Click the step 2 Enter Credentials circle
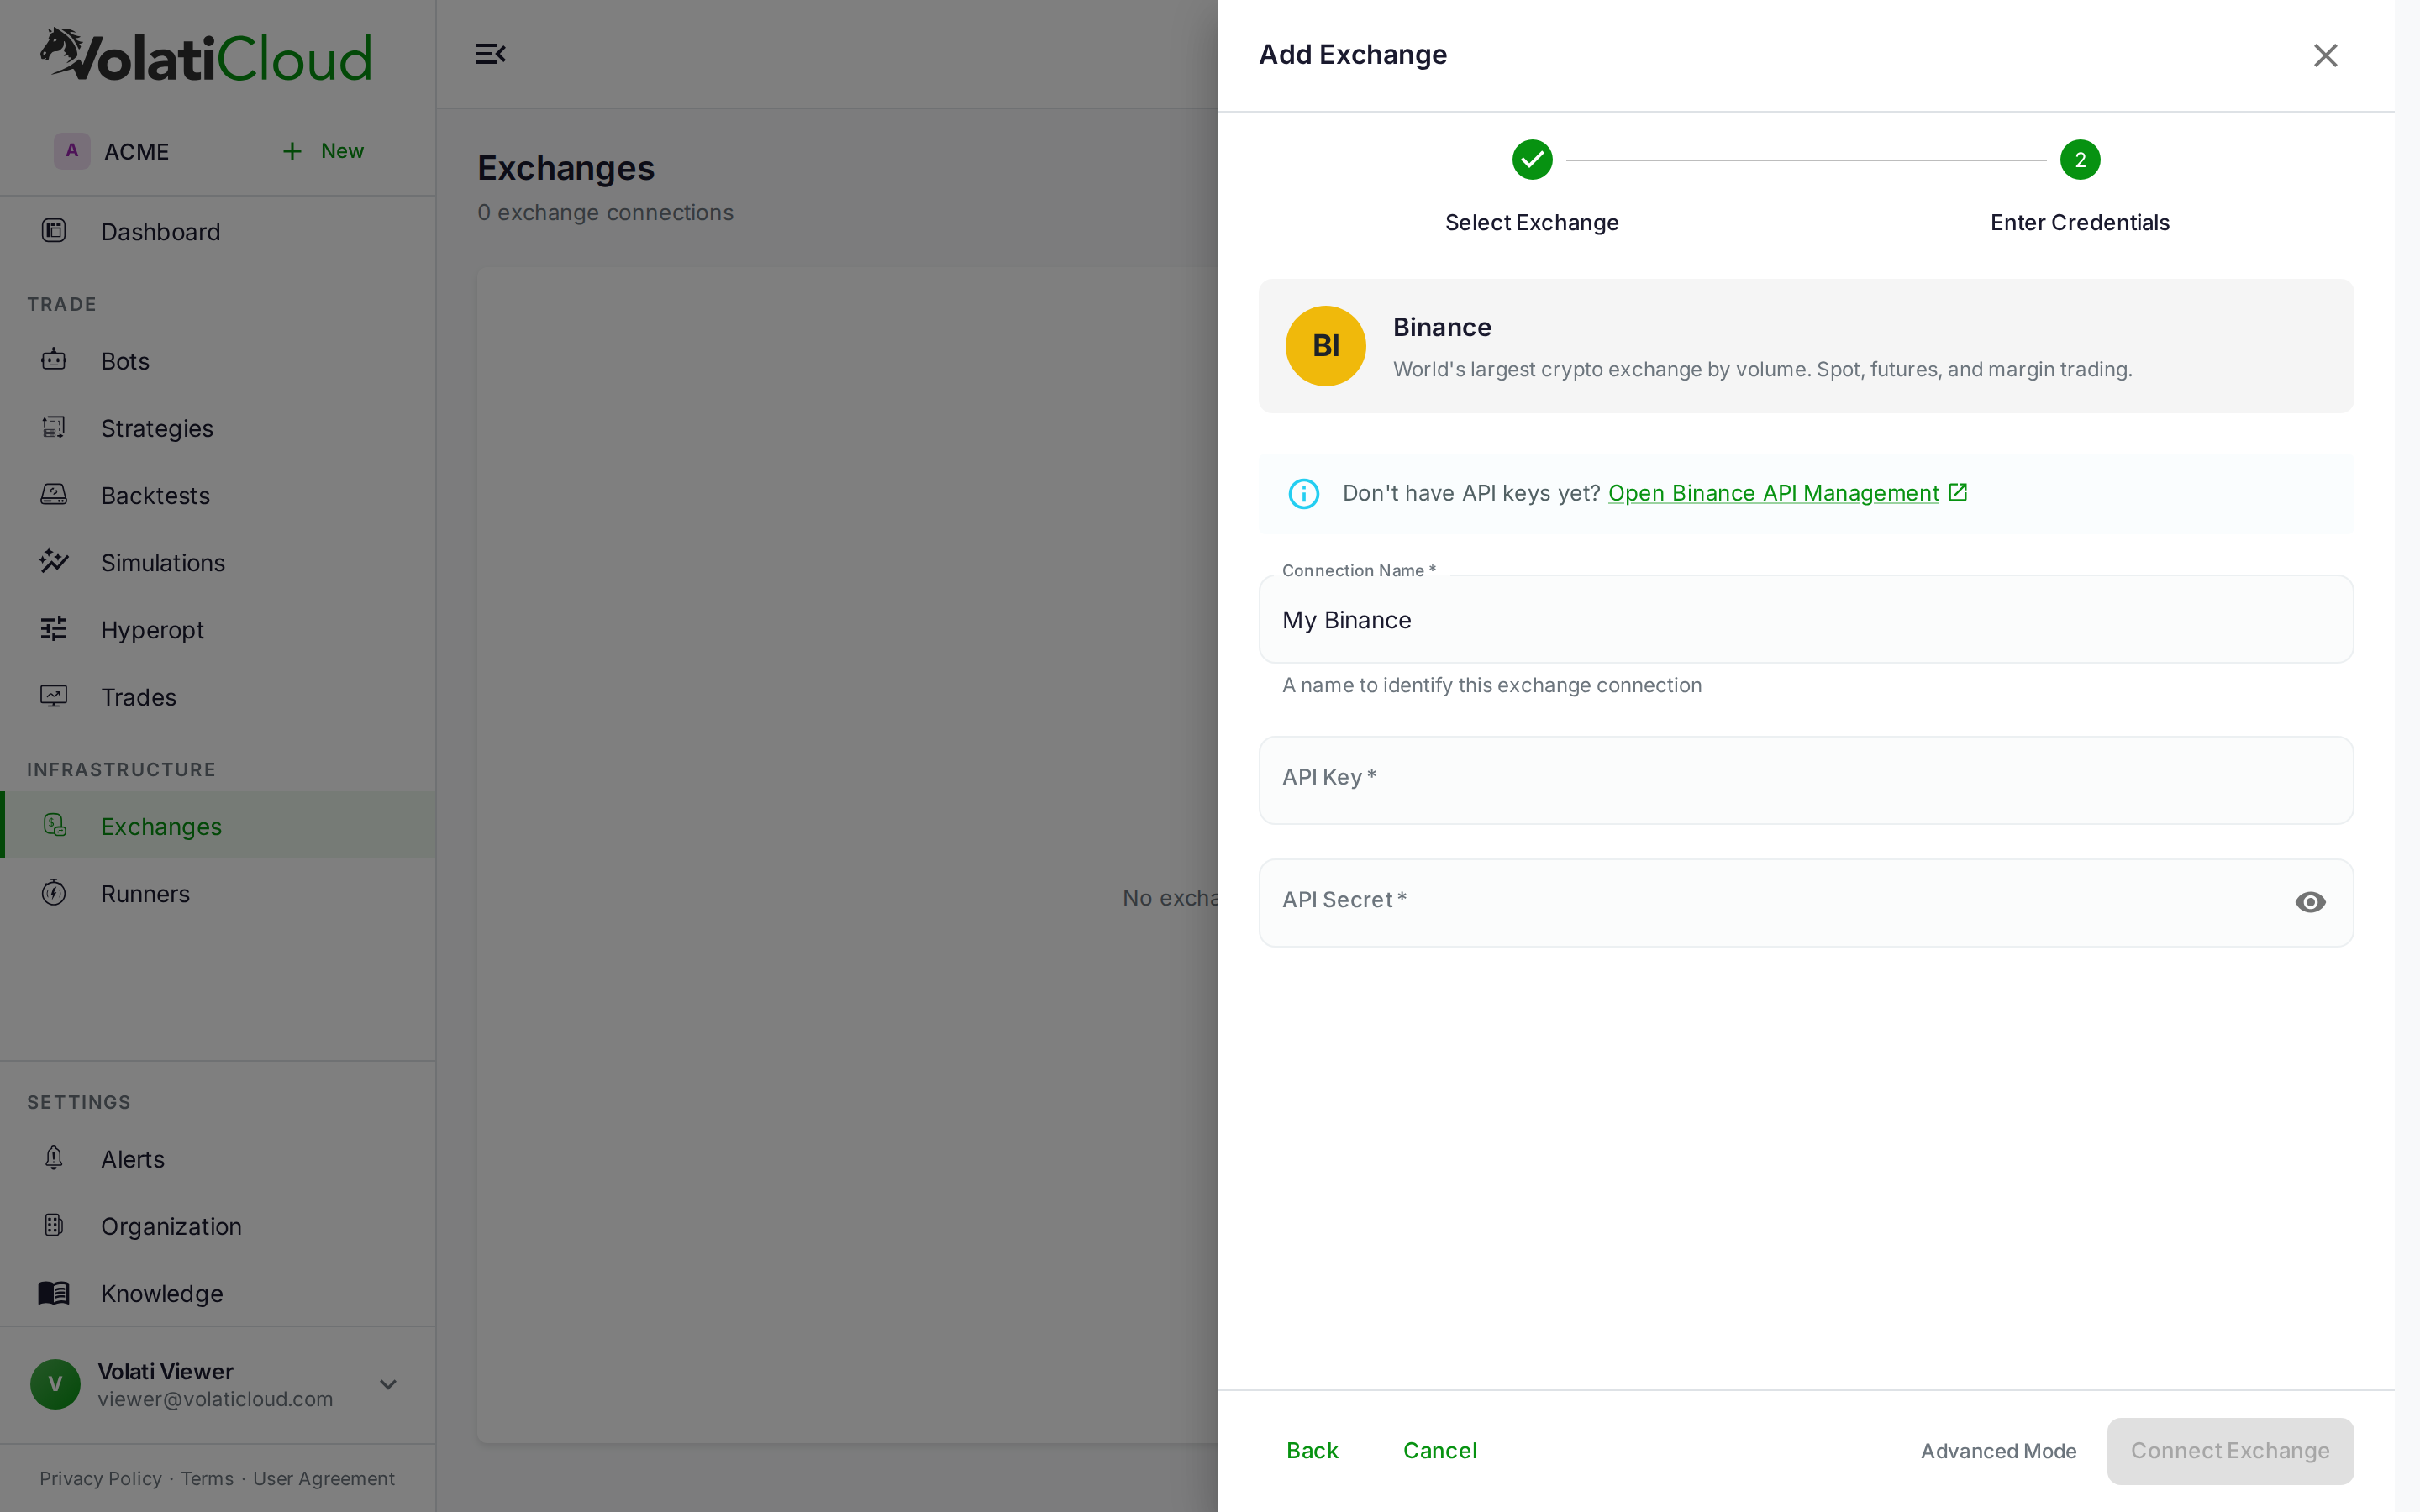 (2080, 160)
